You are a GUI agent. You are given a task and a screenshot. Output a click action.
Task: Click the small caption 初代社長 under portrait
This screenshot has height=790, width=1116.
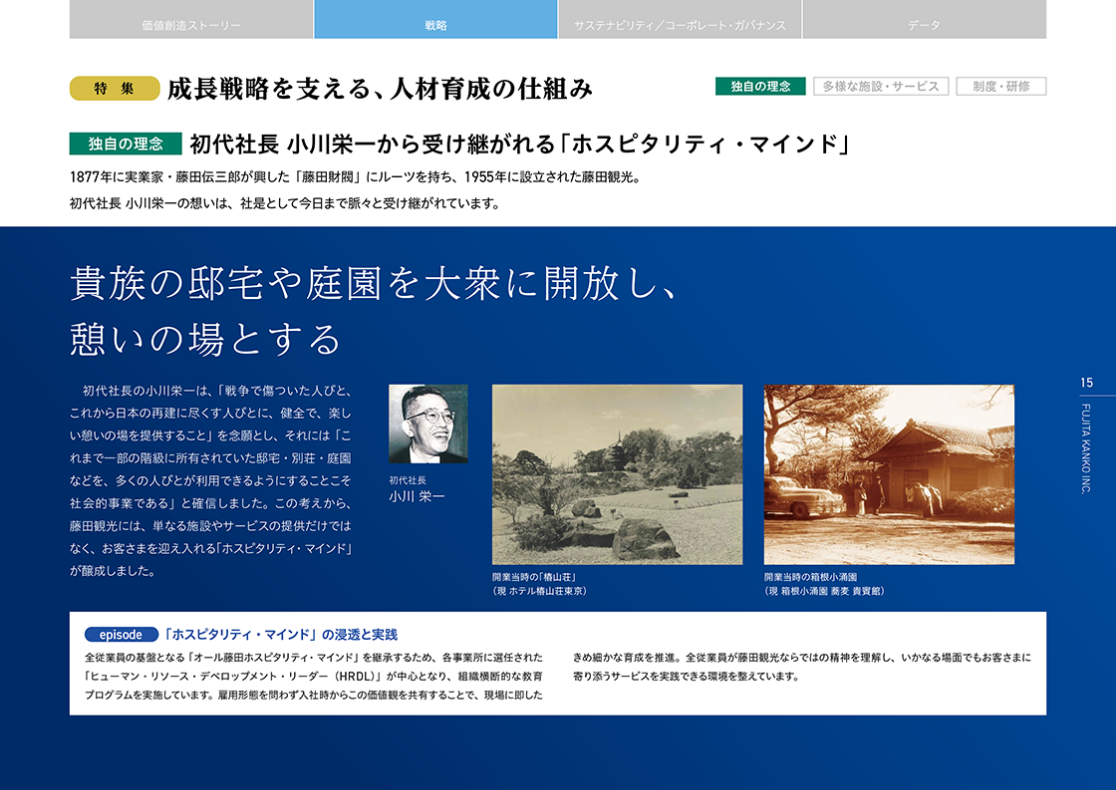click(408, 480)
